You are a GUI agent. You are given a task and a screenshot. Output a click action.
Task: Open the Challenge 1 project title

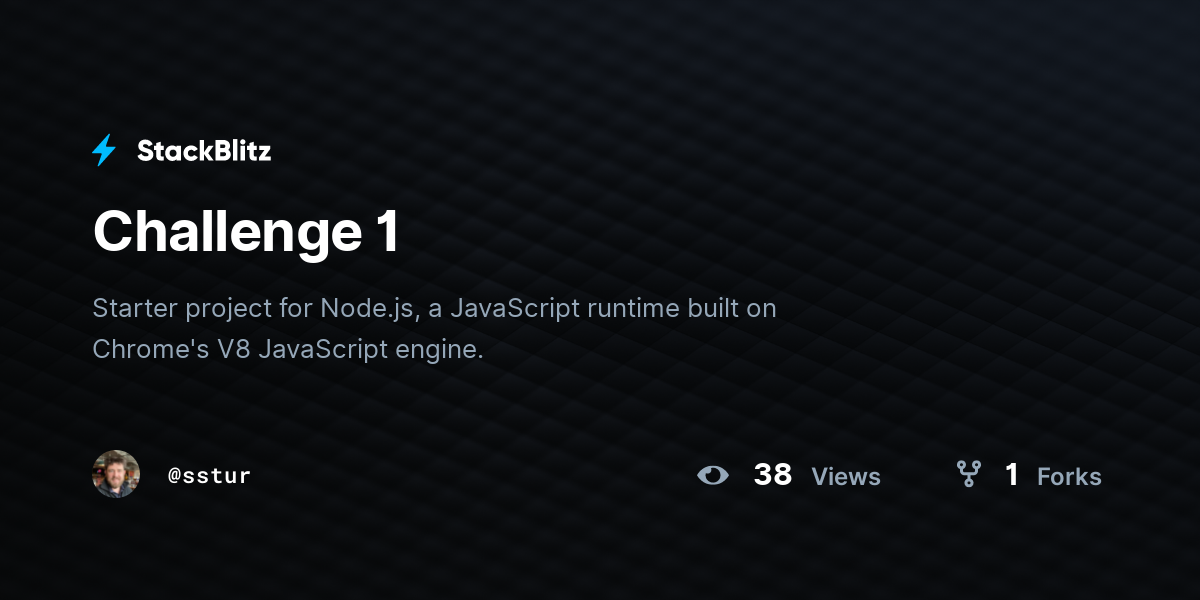[x=246, y=232]
